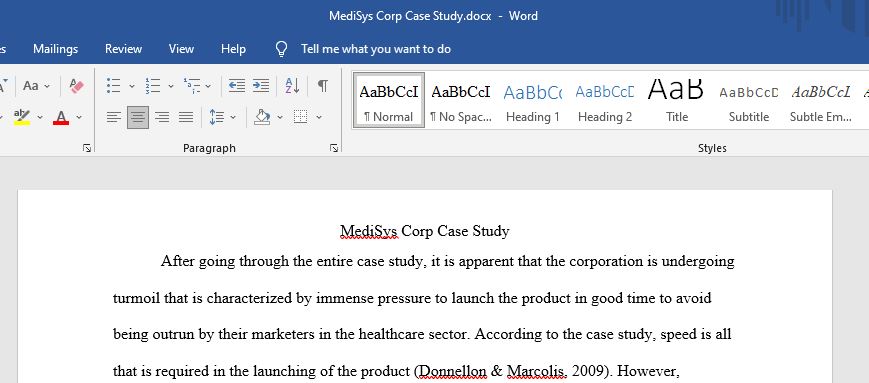This screenshot has width=869, height=383.
Task: Click Clear All Formatting eraser icon
Action: coord(76,86)
